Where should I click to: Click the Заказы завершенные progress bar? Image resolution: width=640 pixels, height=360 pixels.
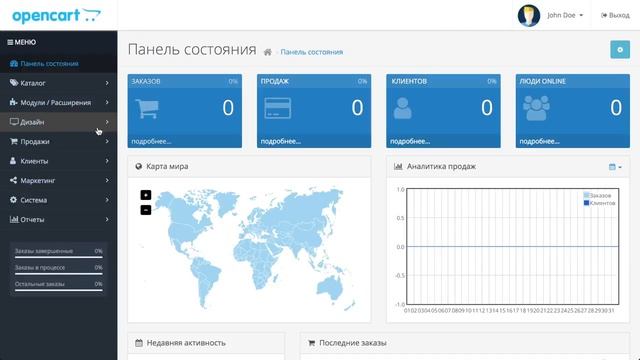58,257
